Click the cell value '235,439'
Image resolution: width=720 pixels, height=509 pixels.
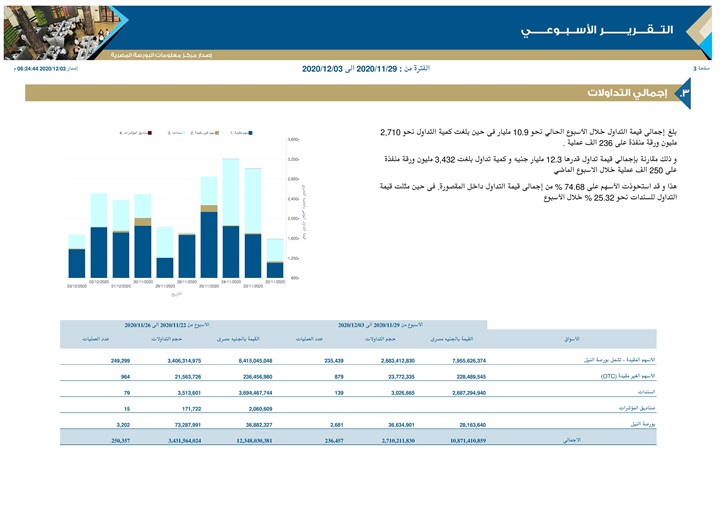(x=334, y=361)
